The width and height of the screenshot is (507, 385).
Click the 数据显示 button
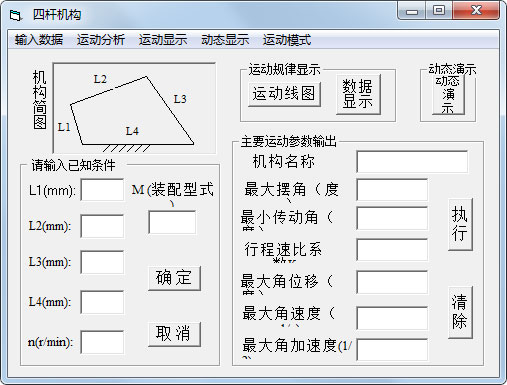click(358, 94)
